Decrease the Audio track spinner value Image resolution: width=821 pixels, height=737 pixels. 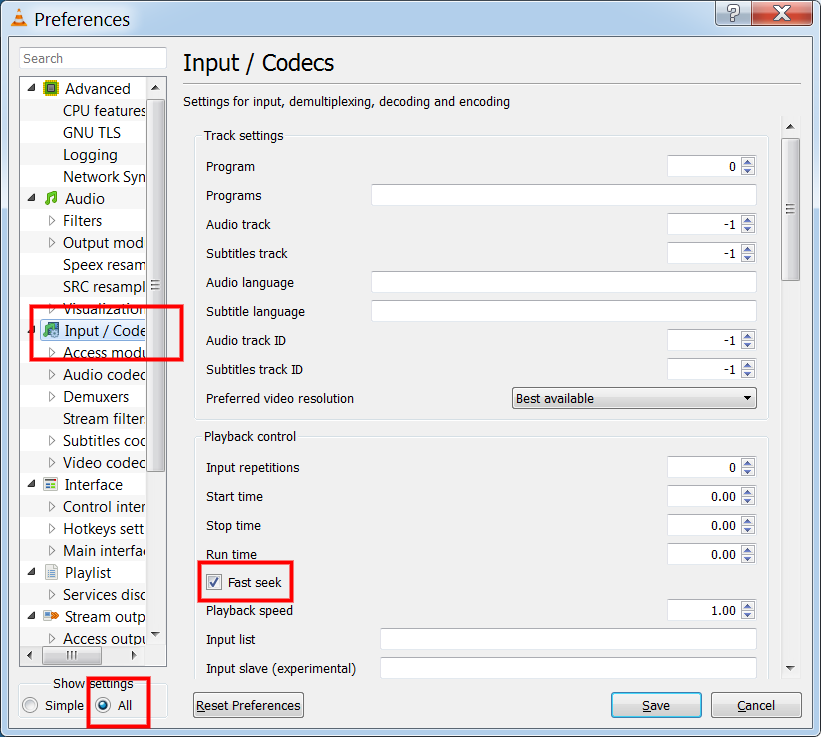748,229
